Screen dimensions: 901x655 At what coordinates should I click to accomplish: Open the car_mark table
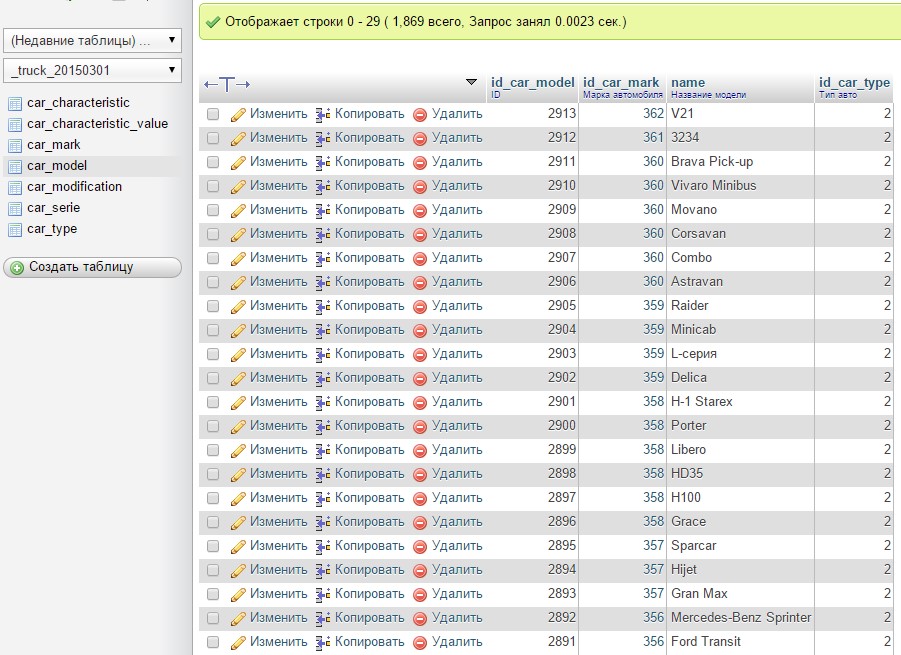(53, 145)
